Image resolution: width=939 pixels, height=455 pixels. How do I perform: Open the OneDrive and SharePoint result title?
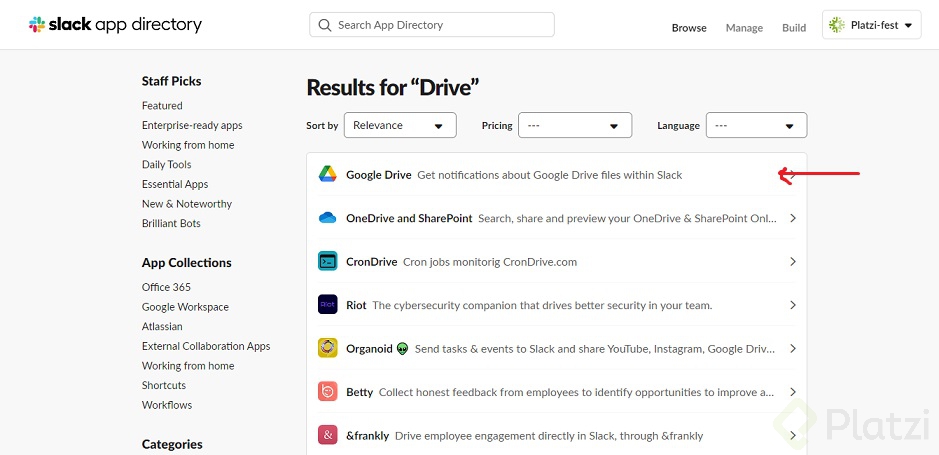[x=409, y=218]
